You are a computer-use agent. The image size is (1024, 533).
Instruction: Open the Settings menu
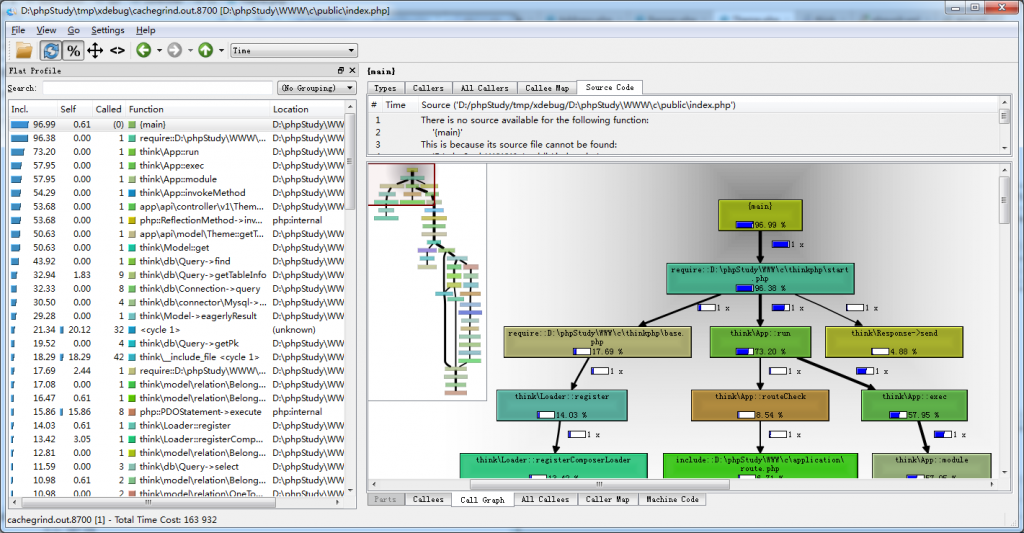[108, 30]
